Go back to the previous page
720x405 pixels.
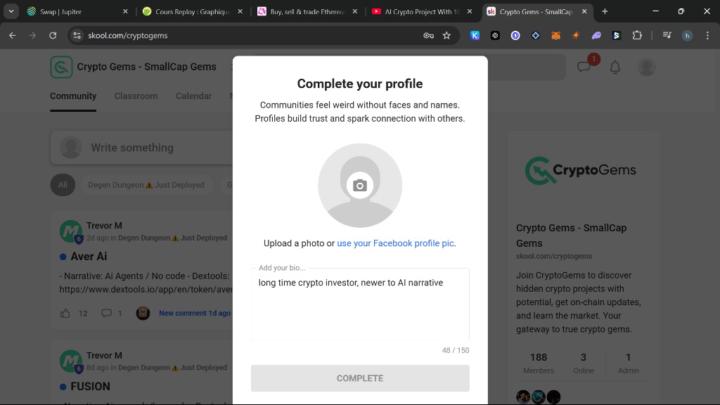pyautogui.click(x=12, y=35)
